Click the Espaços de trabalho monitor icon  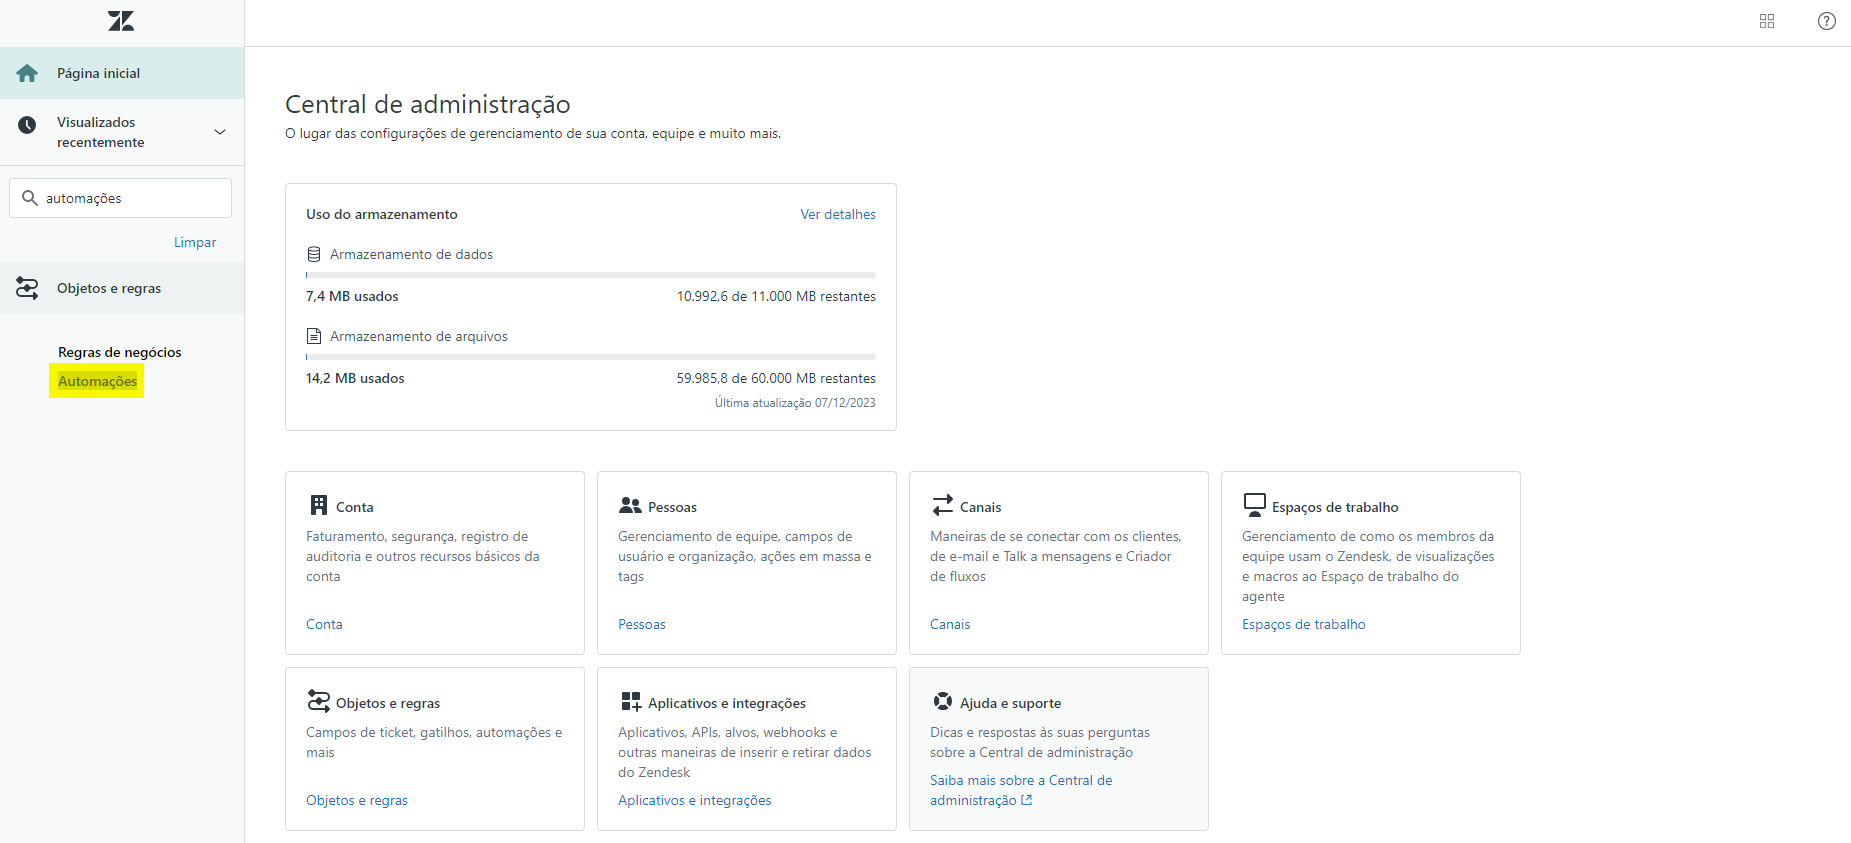pyautogui.click(x=1254, y=504)
